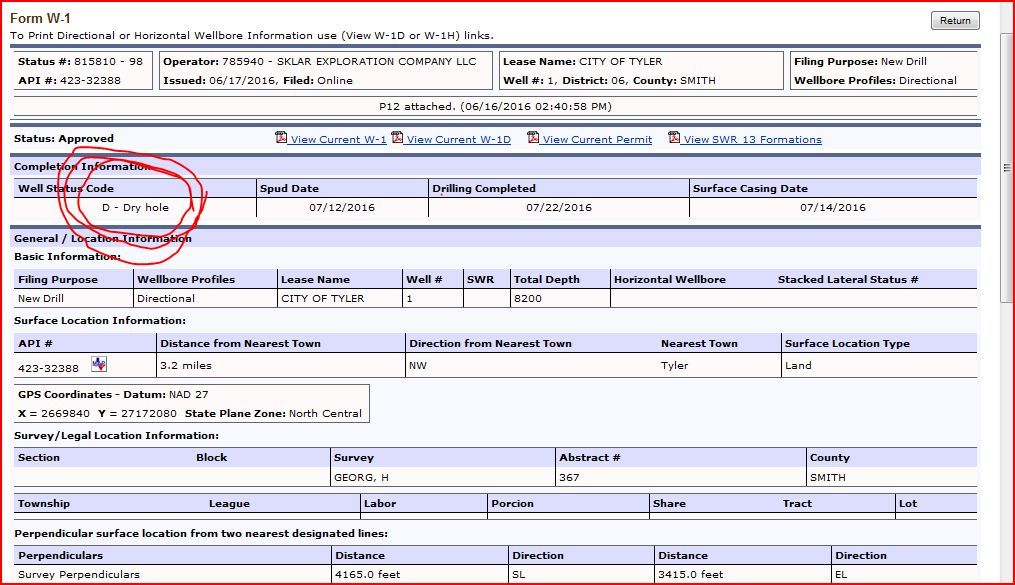Select '3415.0 feet' distance value
Viewport: 1015px width, 585px height.
tap(691, 574)
